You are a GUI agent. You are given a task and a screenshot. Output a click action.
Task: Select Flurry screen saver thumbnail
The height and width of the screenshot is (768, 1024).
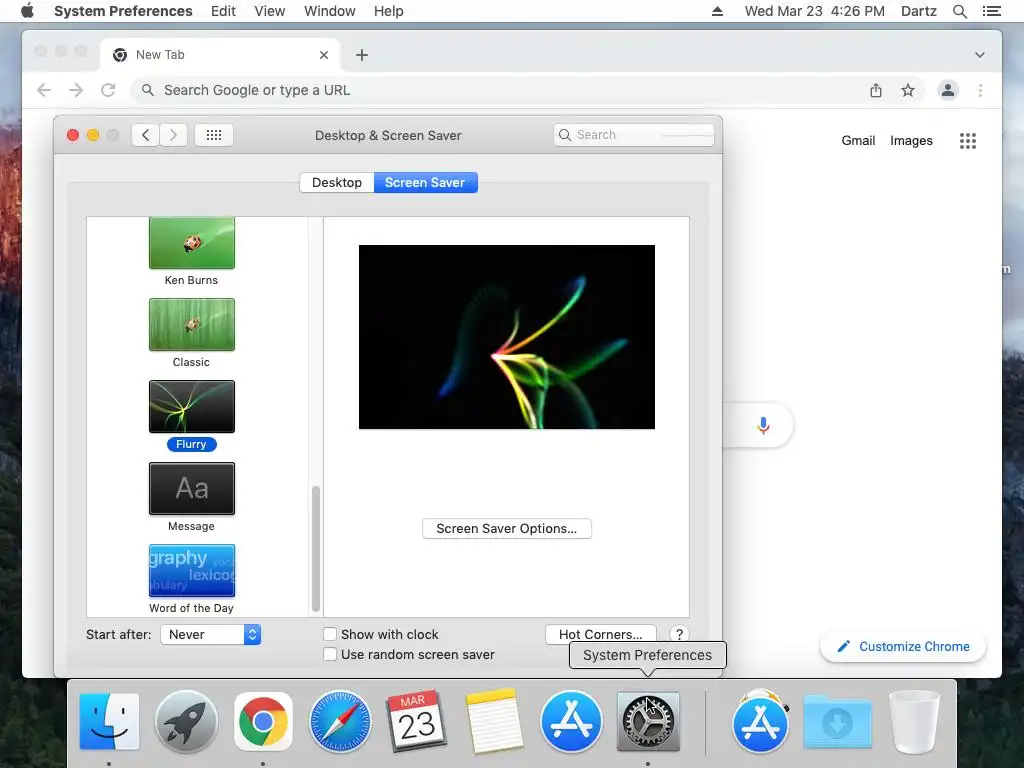(x=191, y=406)
